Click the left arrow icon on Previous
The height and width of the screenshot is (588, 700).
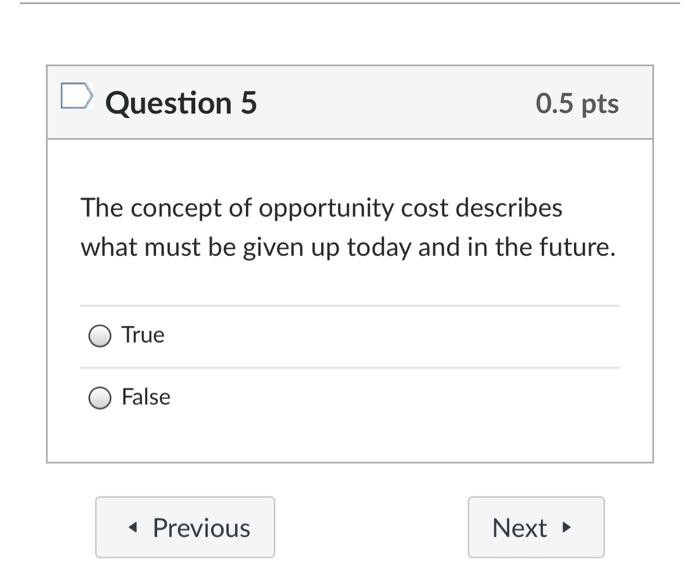click(133, 528)
